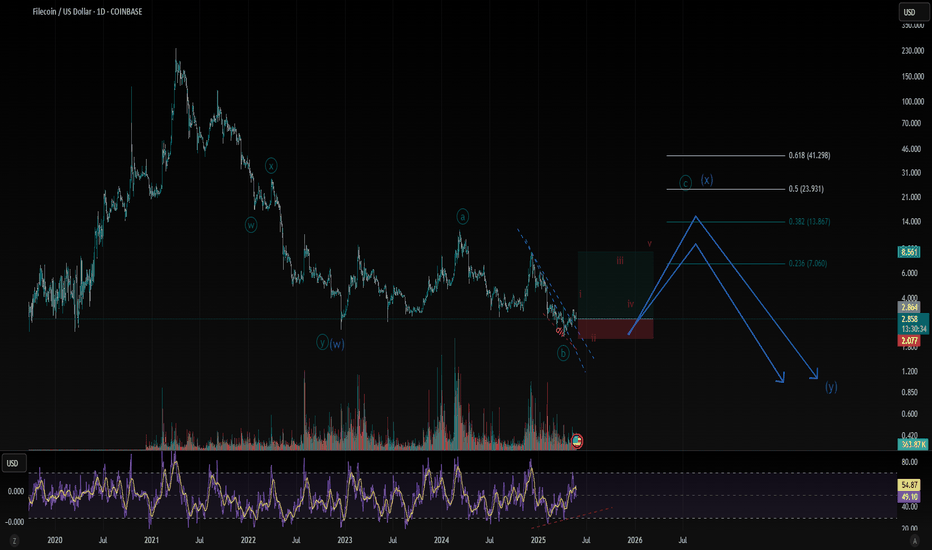932x550 pixels.
Task: Click the 2023 label on the time axis
Action: coord(345,540)
